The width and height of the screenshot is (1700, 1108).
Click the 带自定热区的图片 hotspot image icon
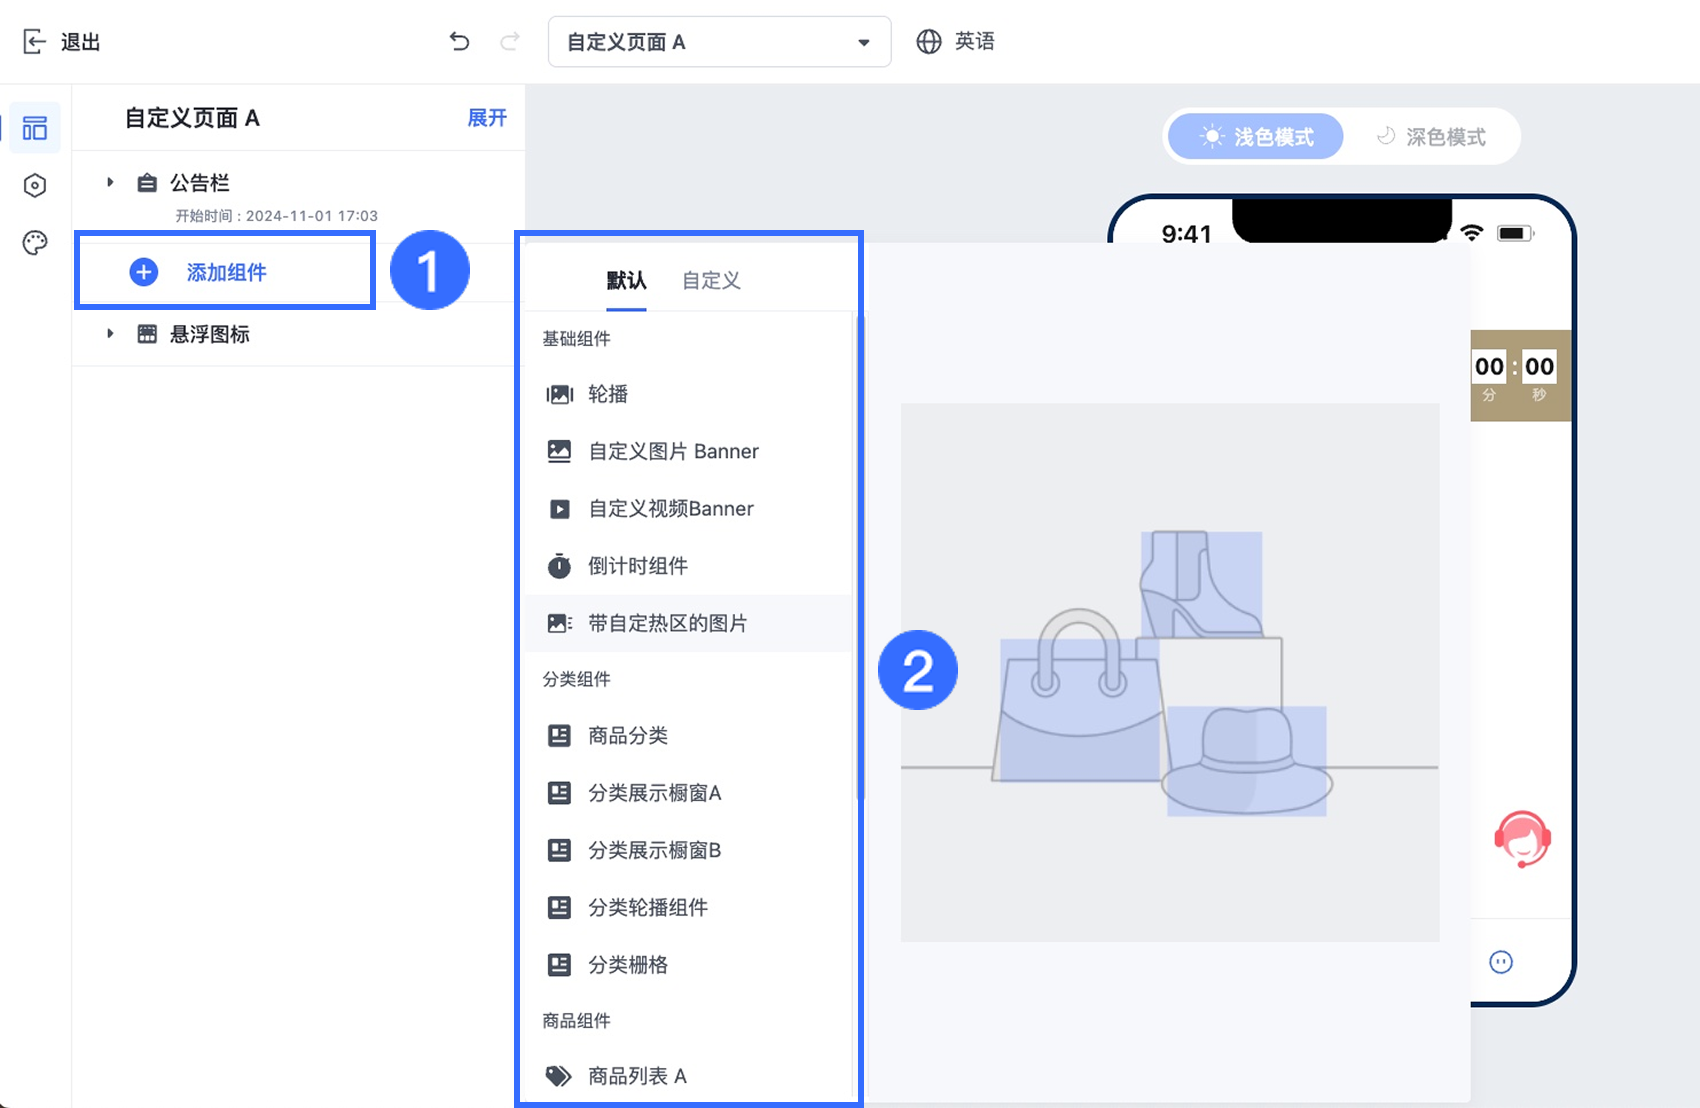[559, 623]
